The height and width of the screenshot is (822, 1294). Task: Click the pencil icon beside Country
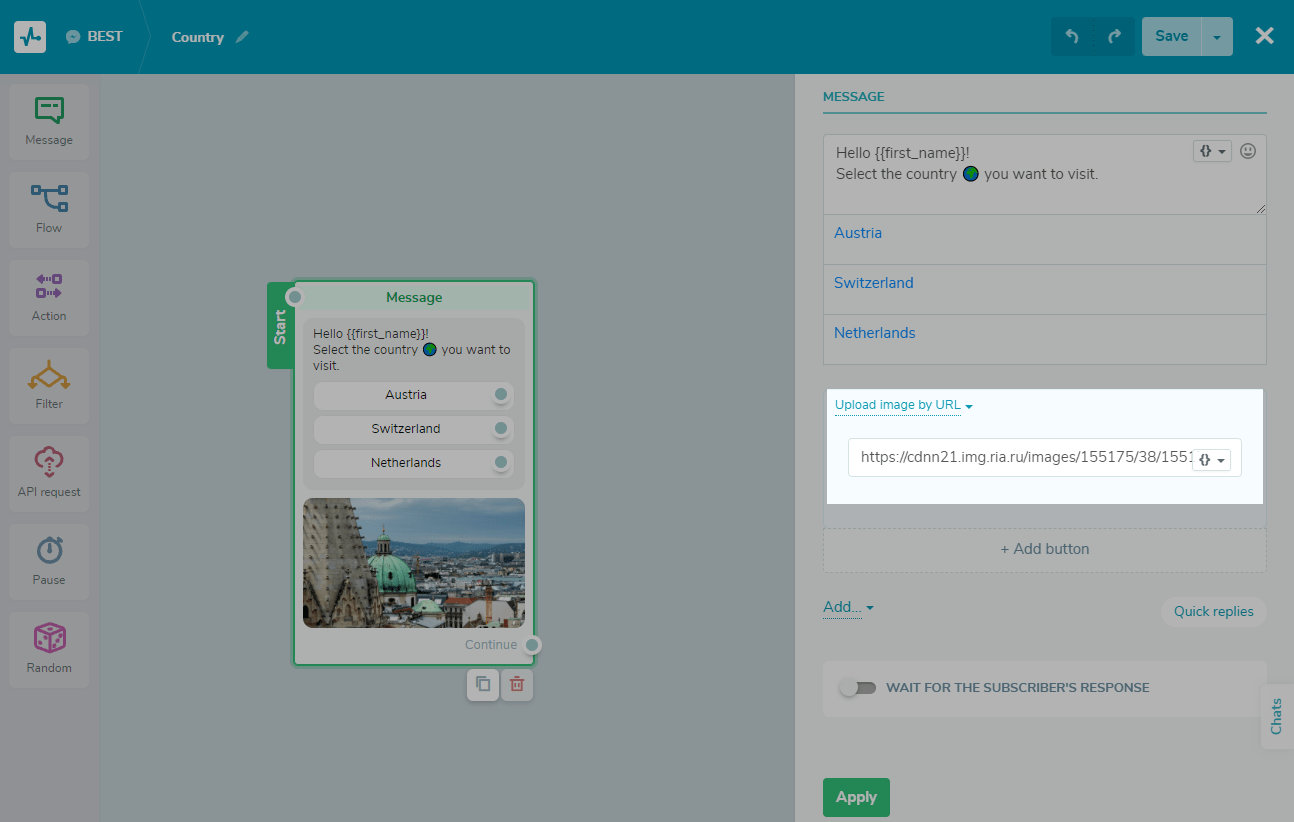coord(242,37)
